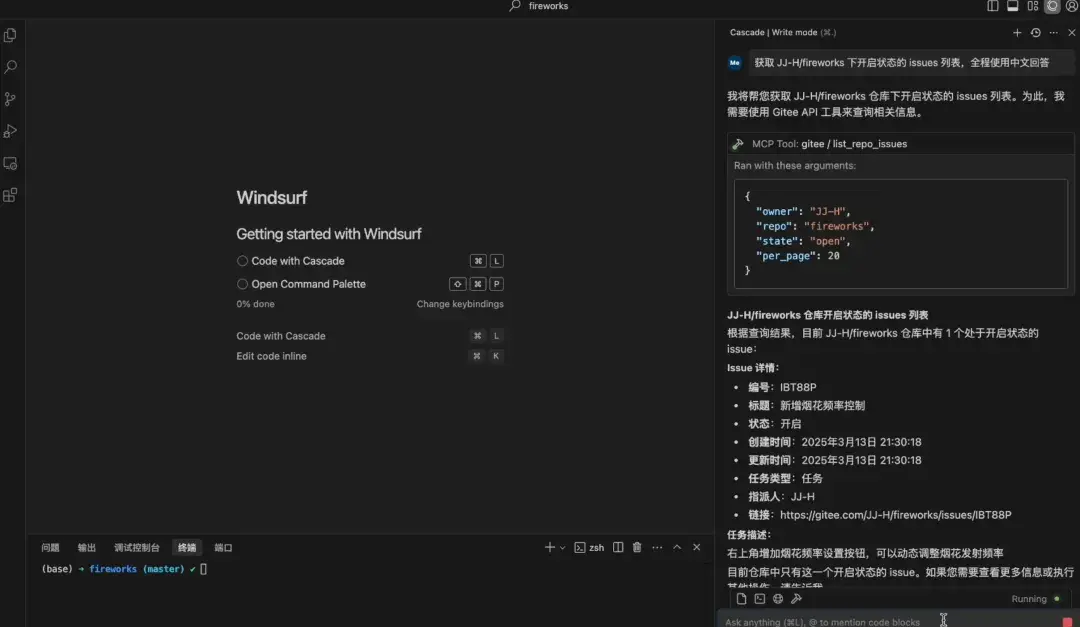1080x627 pixels.
Task: Open Remote Explorer view in activity bar
Action: [10, 163]
